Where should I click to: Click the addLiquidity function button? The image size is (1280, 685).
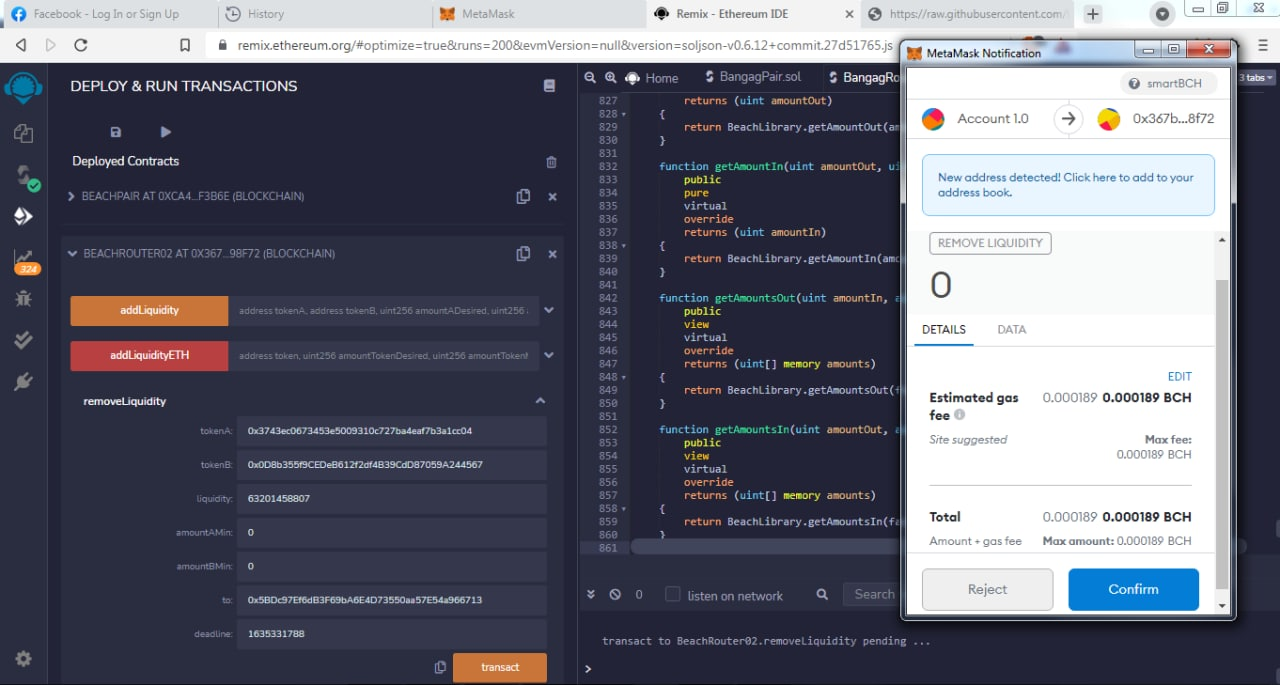pyautogui.click(x=149, y=311)
